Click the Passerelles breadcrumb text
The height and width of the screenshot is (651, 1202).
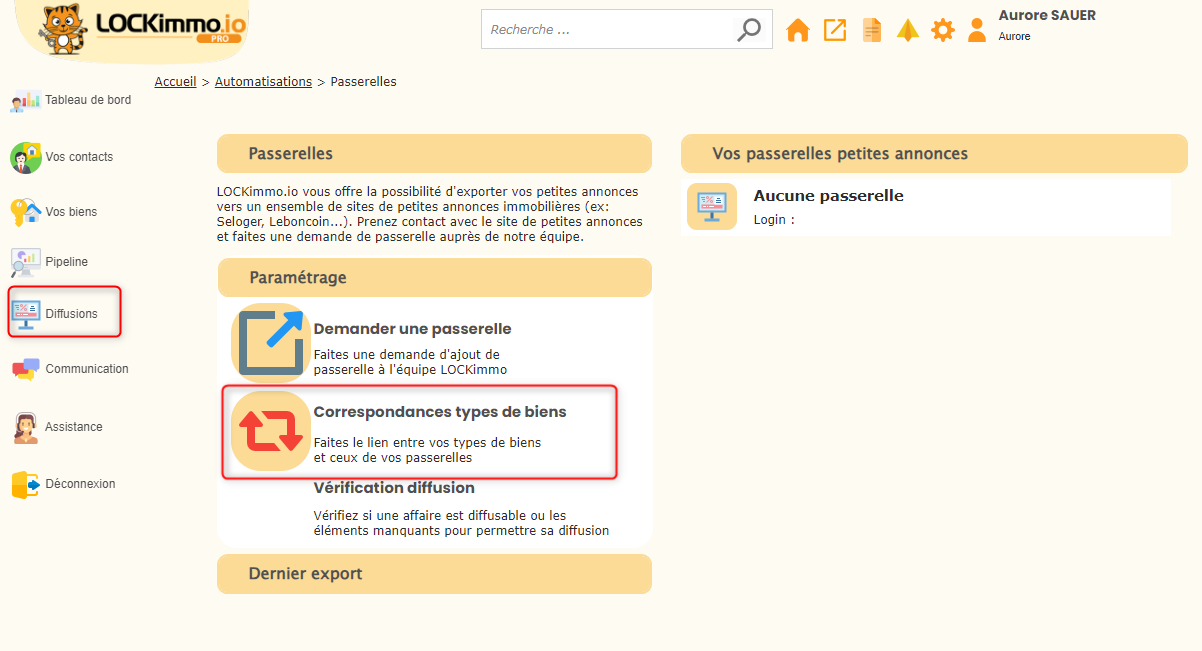[363, 81]
